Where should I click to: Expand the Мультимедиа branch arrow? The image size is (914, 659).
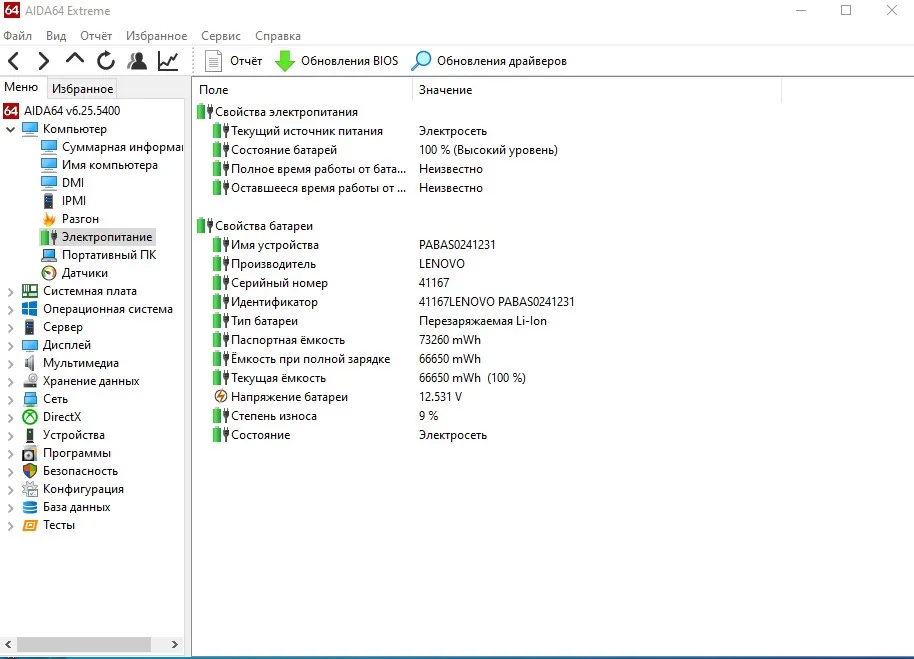coord(10,364)
